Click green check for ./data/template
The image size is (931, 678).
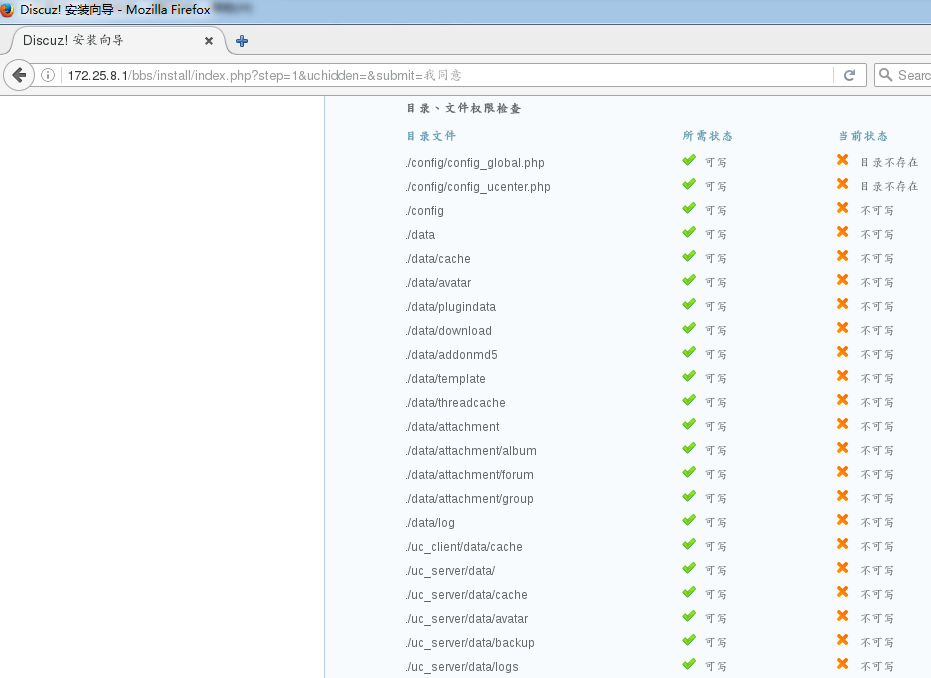689,376
